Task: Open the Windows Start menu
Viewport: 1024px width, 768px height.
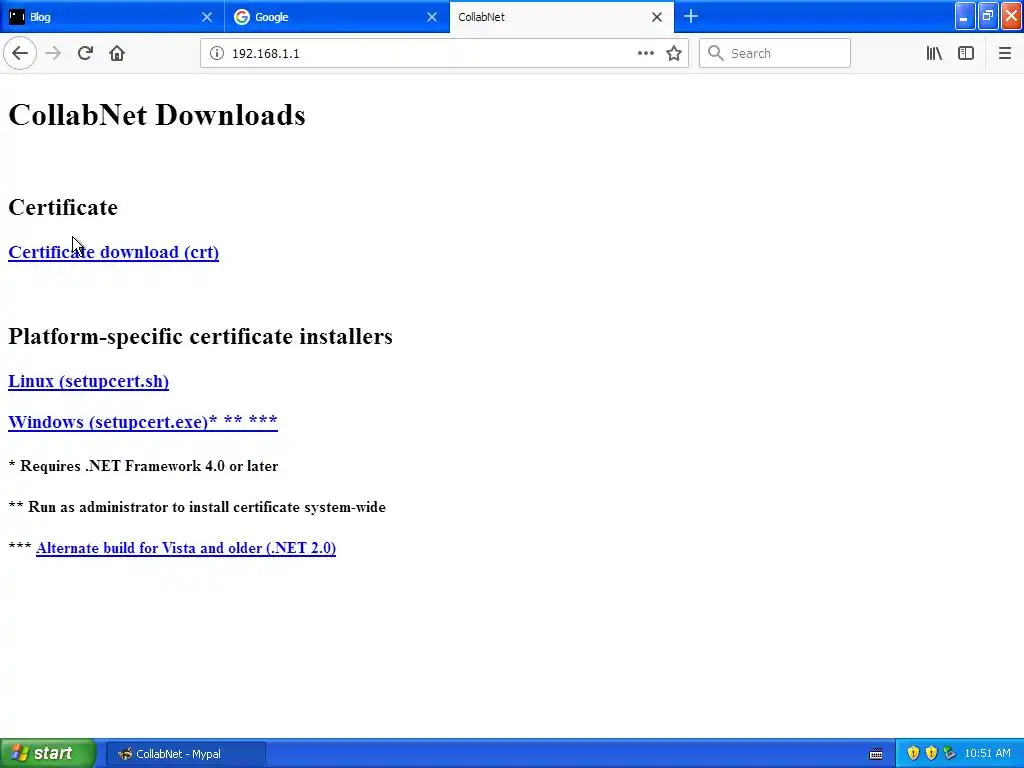Action: (x=47, y=754)
